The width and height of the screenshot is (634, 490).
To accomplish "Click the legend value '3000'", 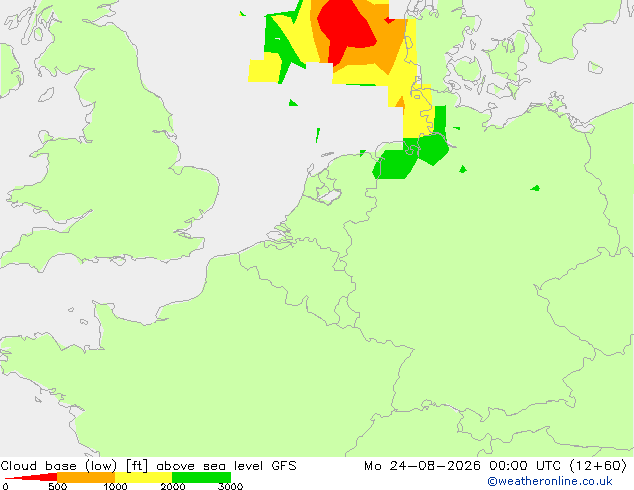I will pyautogui.click(x=230, y=486).
